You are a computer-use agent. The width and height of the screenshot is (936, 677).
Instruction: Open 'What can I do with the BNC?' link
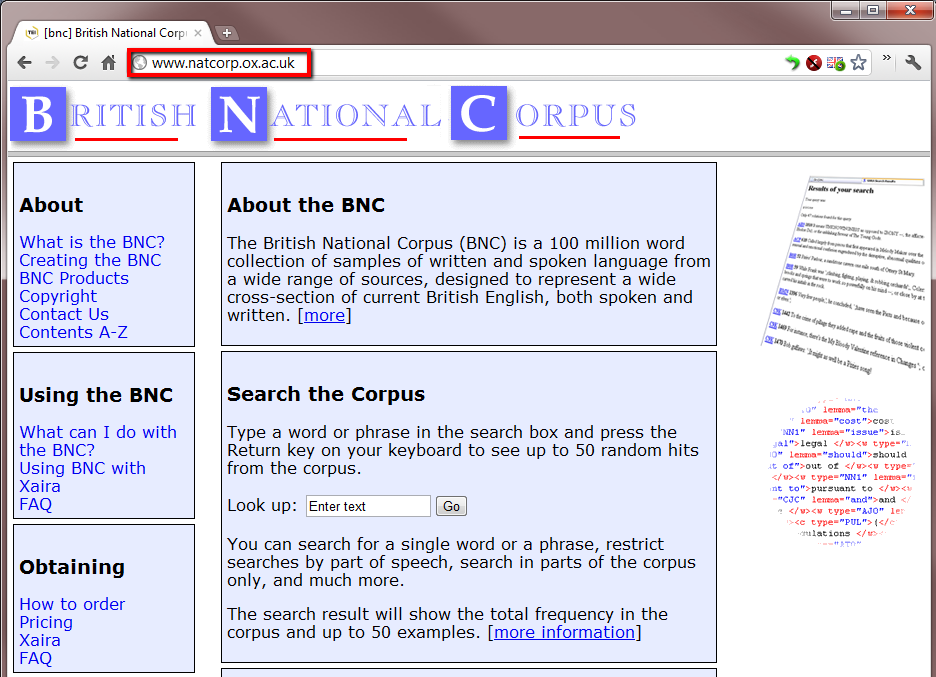pyautogui.click(x=98, y=441)
